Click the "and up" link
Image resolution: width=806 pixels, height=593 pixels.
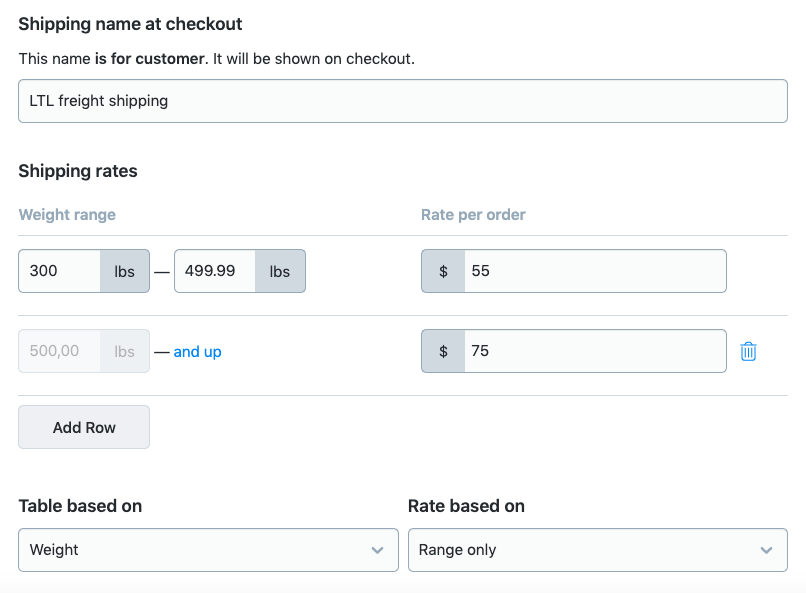[x=197, y=352]
